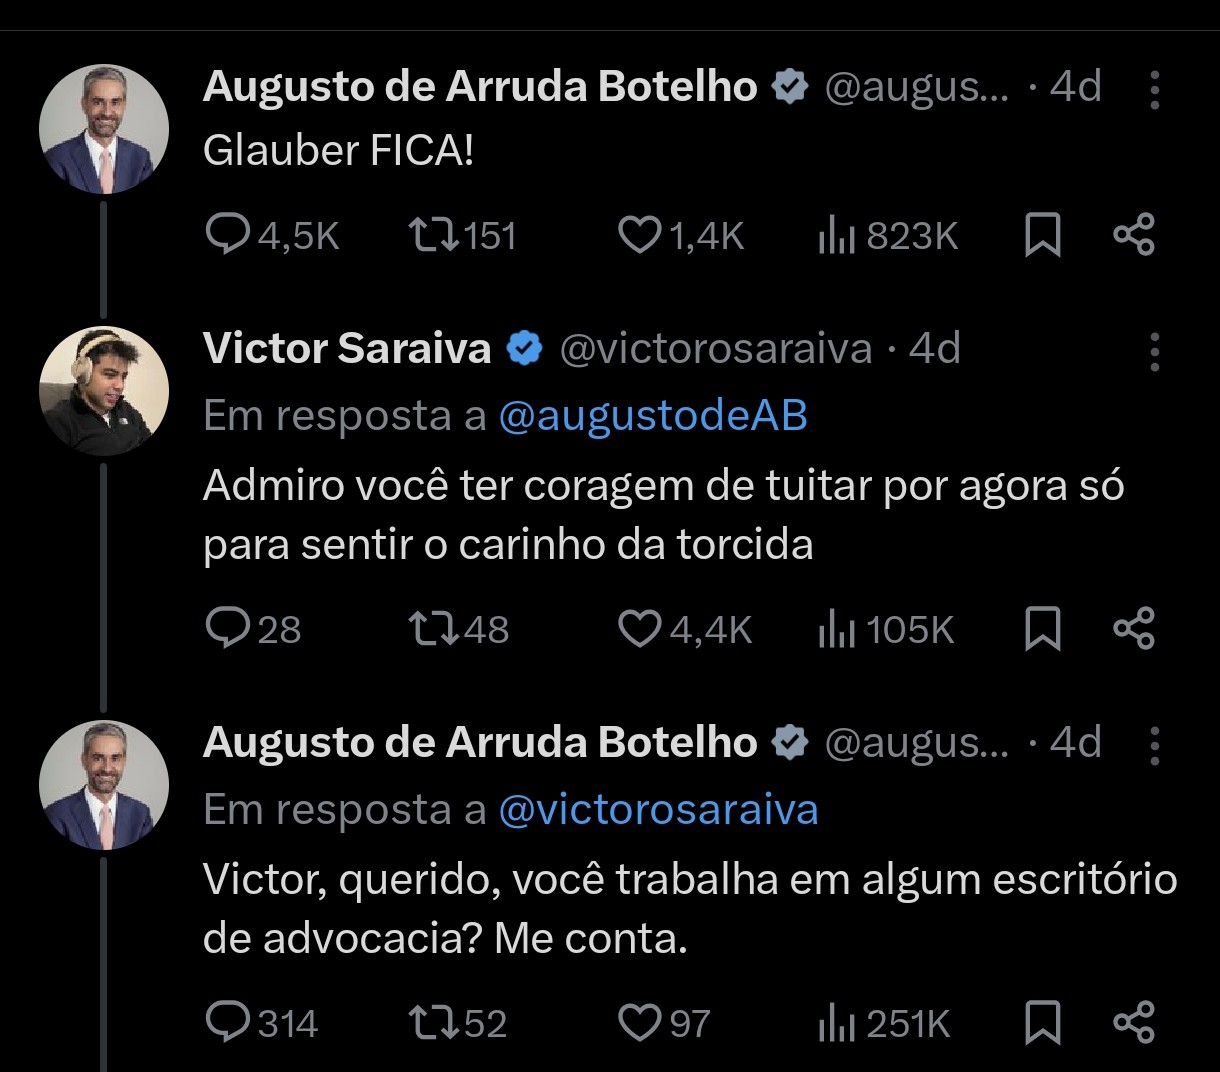Screen dimensions: 1220x1072
Task: Open more options for the "Glauber FICA!" tweet
Action: [1155, 90]
